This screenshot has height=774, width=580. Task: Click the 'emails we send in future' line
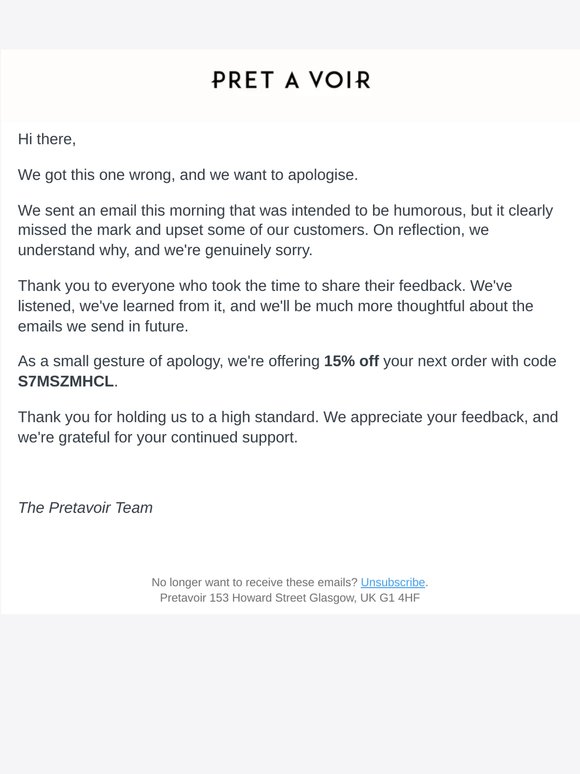(103, 326)
